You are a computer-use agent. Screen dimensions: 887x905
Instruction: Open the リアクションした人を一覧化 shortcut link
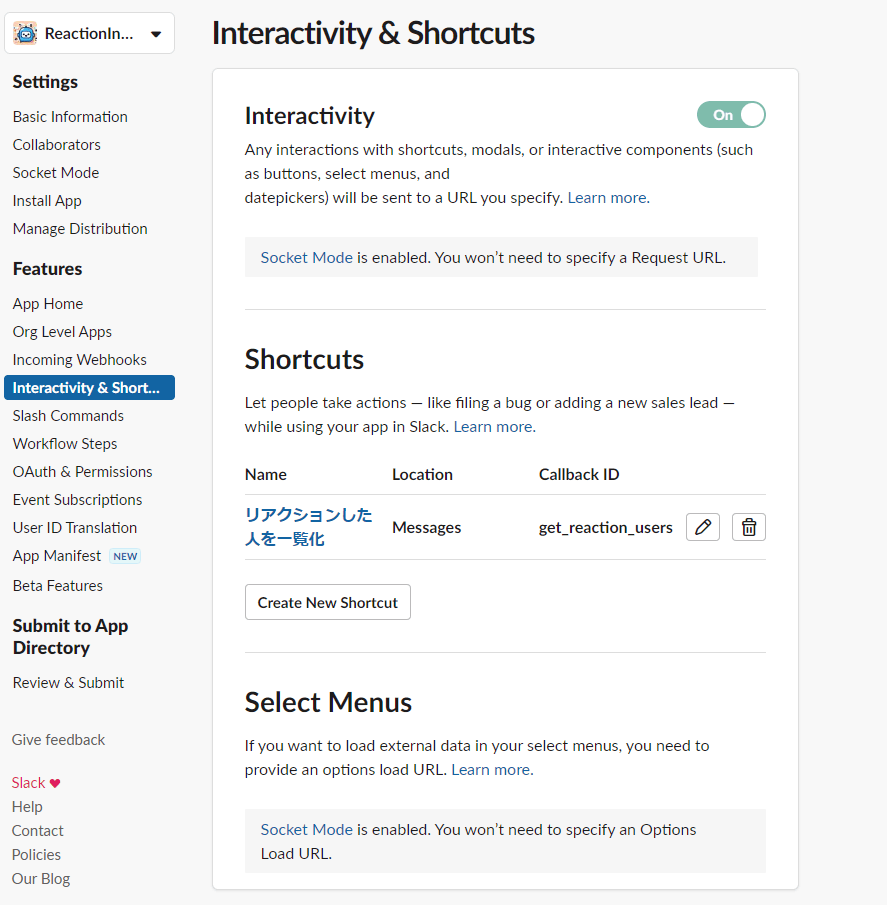click(308, 527)
